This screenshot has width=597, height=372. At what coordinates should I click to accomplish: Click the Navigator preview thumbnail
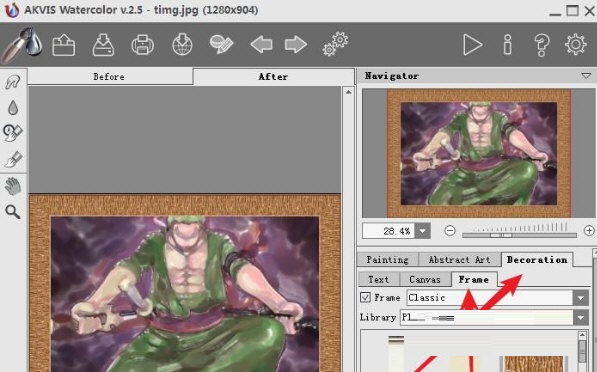click(x=479, y=153)
